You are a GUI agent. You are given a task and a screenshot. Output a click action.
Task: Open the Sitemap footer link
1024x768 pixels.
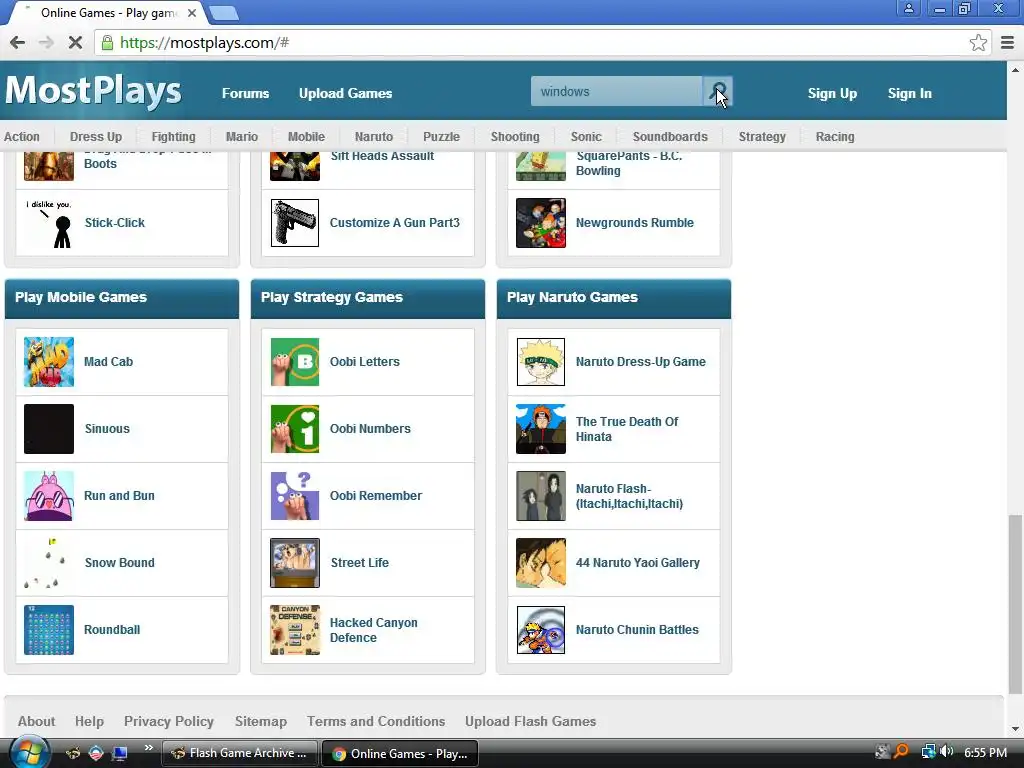(x=261, y=721)
